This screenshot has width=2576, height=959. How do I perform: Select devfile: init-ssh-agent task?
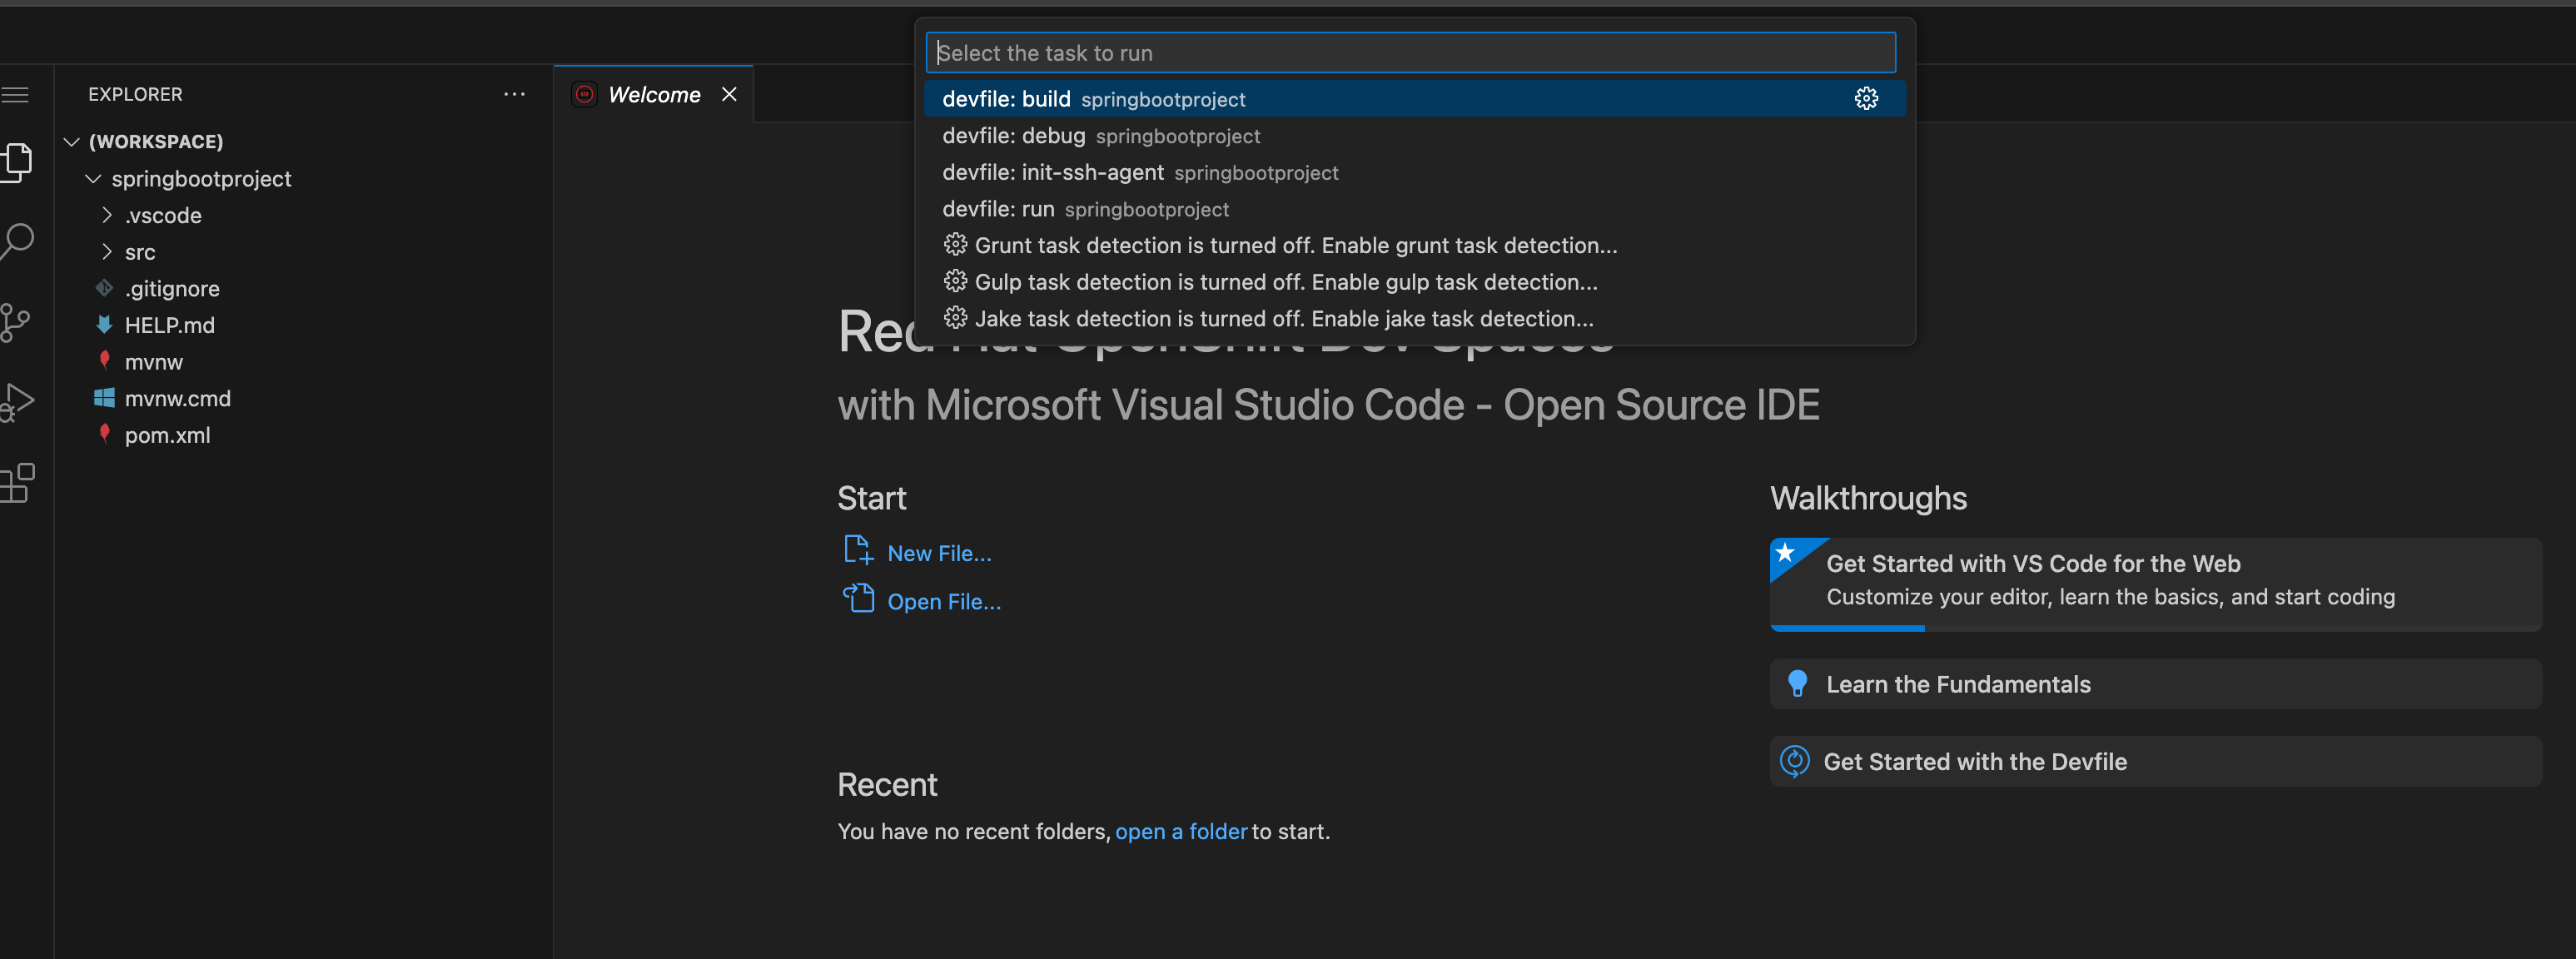1414,172
